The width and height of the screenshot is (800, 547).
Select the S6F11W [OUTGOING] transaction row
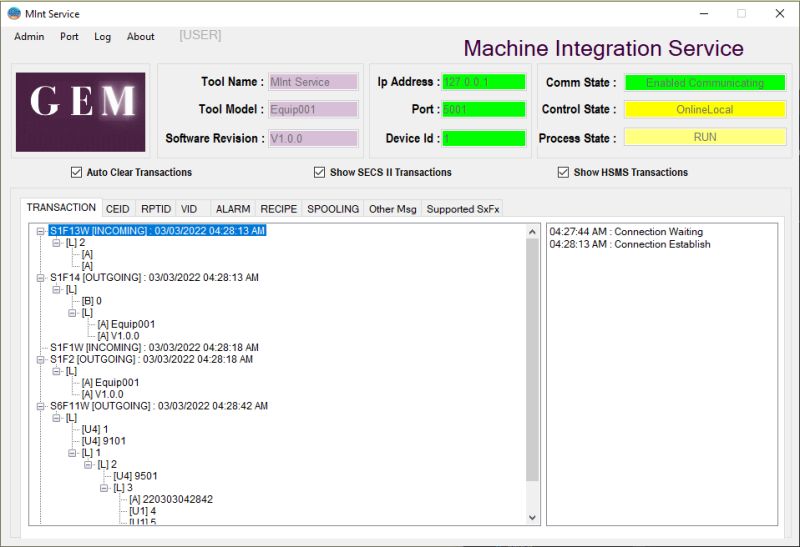[x=159, y=406]
